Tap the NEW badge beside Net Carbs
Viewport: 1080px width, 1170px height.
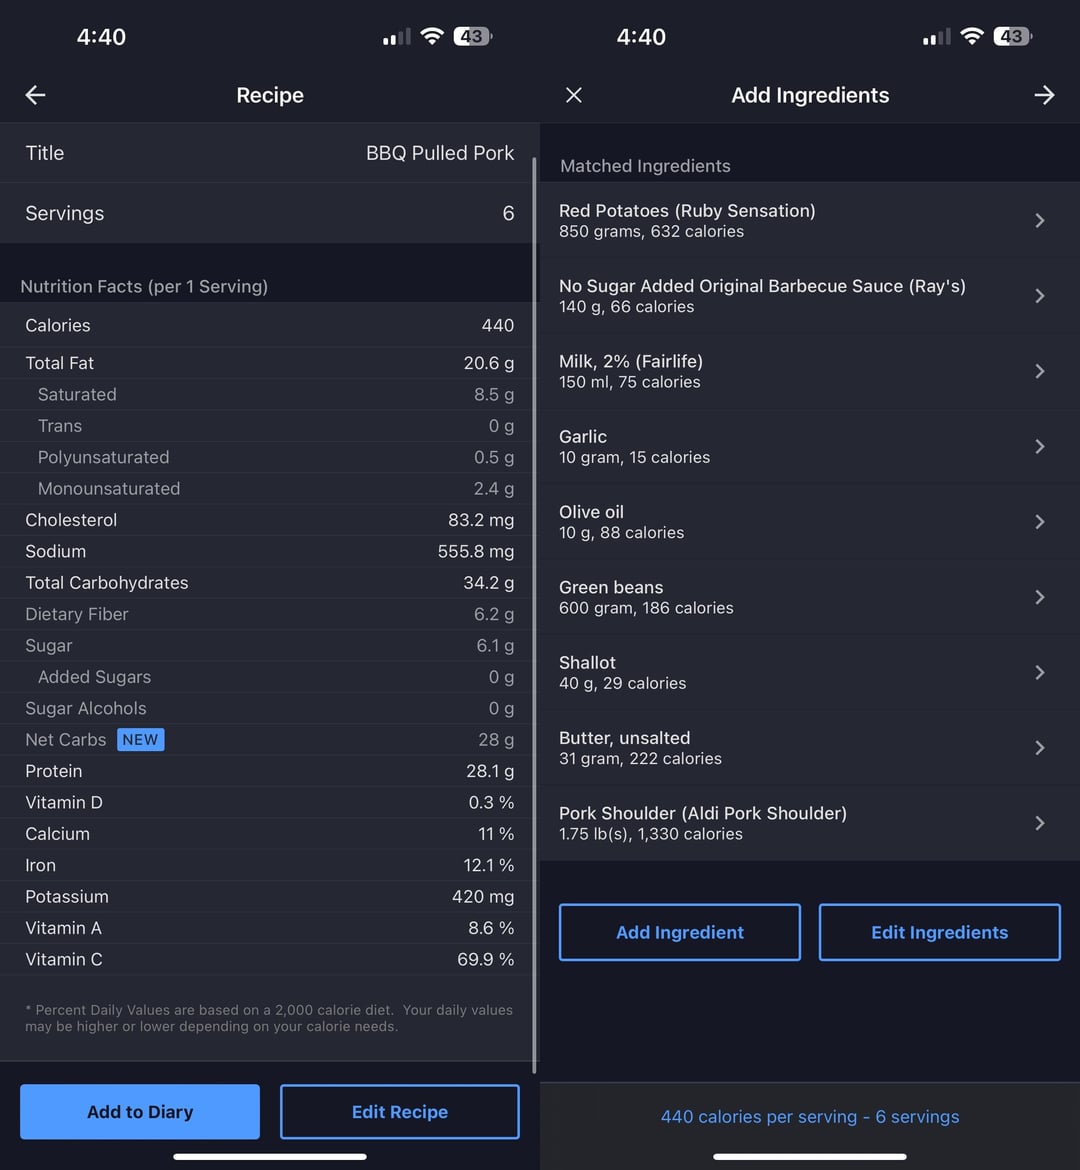point(140,739)
